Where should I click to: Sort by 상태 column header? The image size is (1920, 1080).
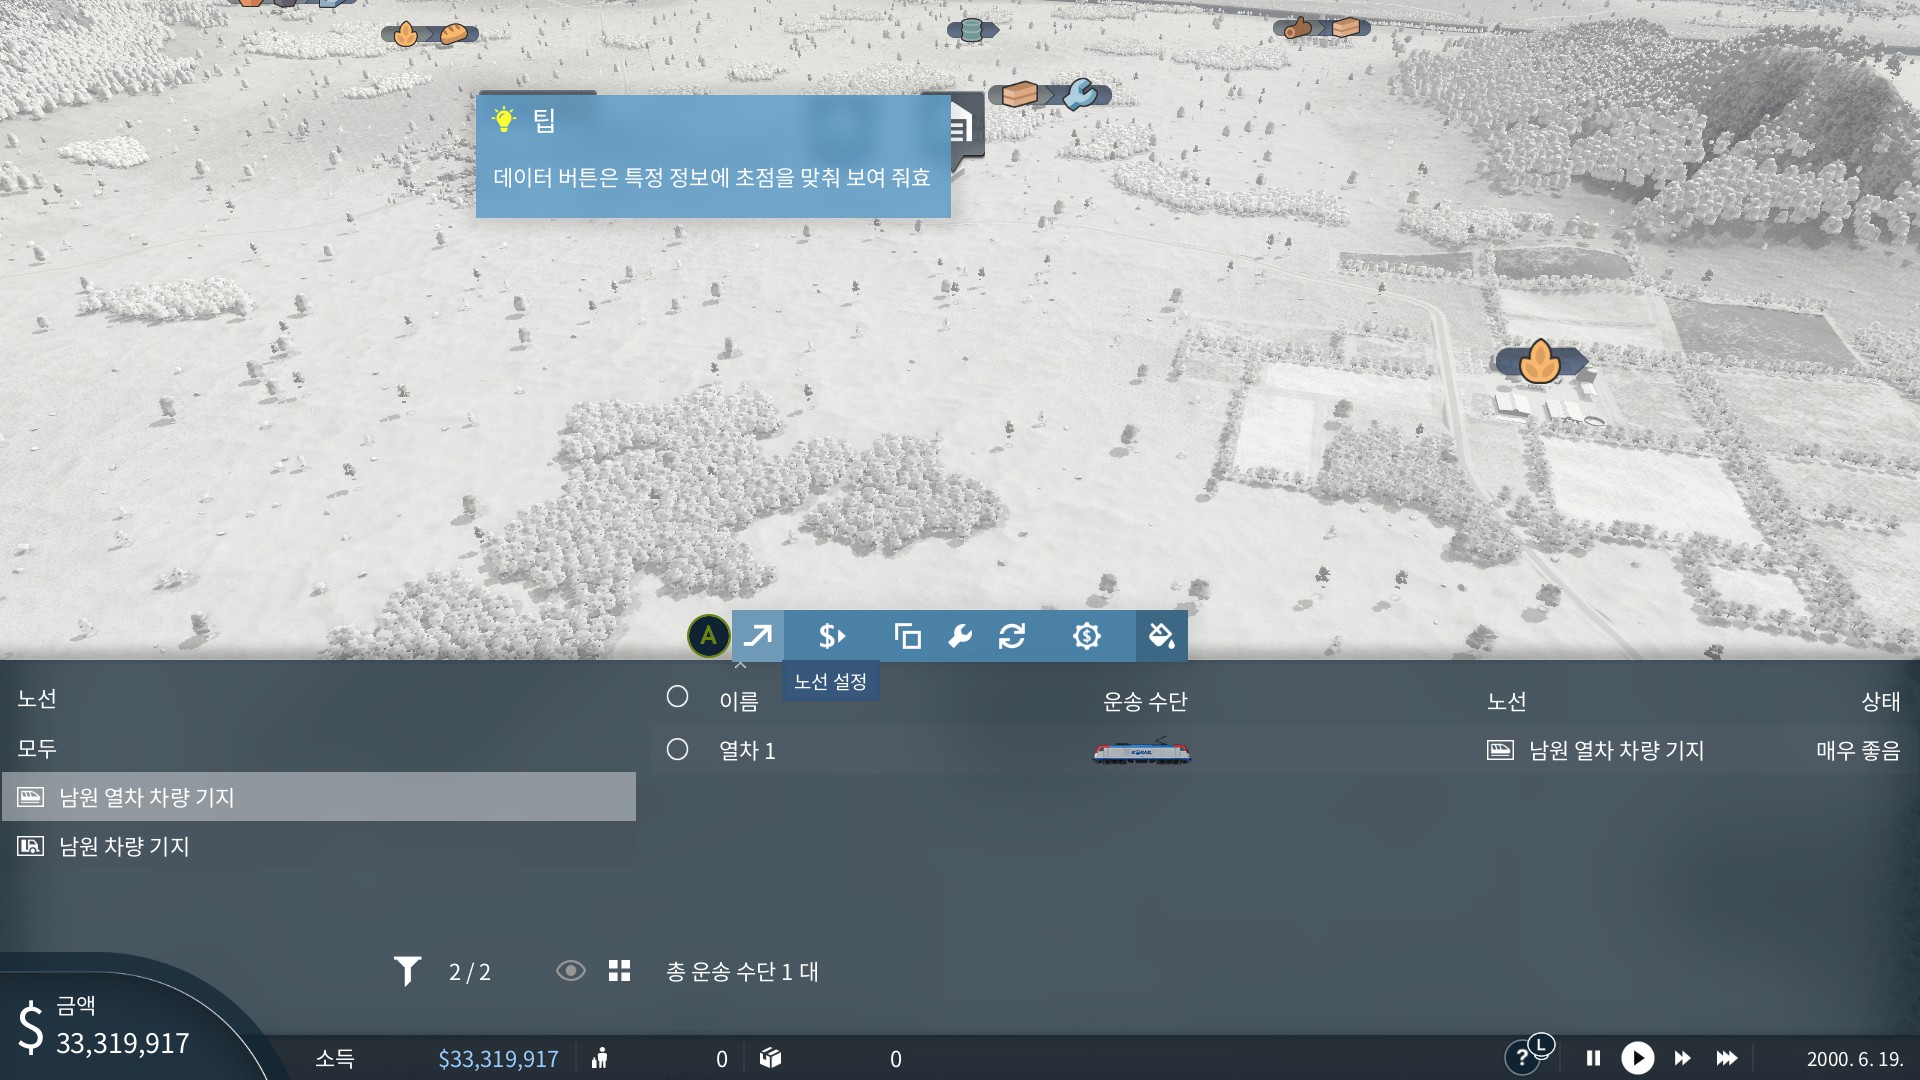[1880, 701]
